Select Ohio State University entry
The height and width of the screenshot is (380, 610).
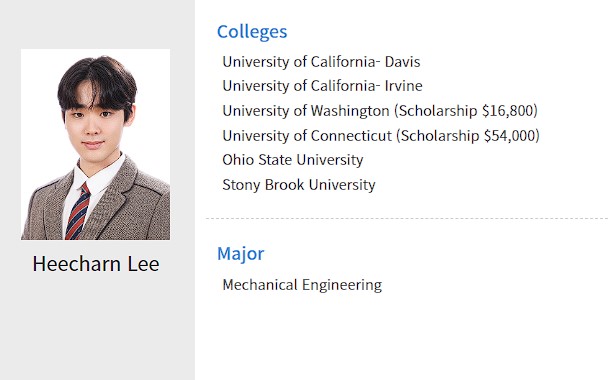pos(293,160)
